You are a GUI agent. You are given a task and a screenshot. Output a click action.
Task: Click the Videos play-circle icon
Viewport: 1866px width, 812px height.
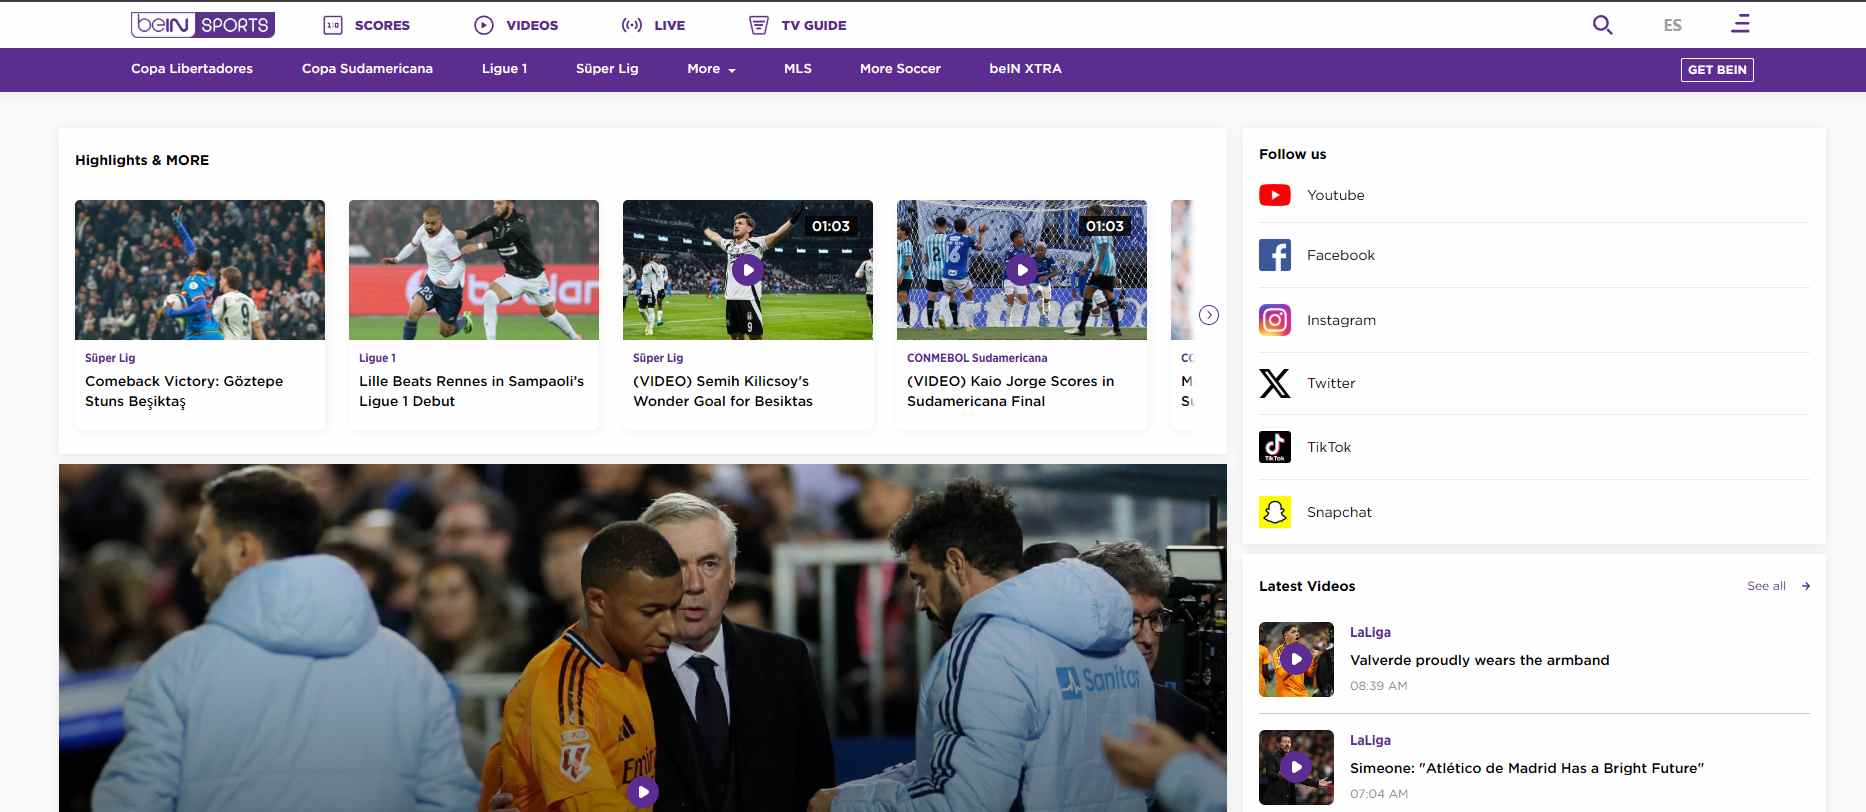484,25
